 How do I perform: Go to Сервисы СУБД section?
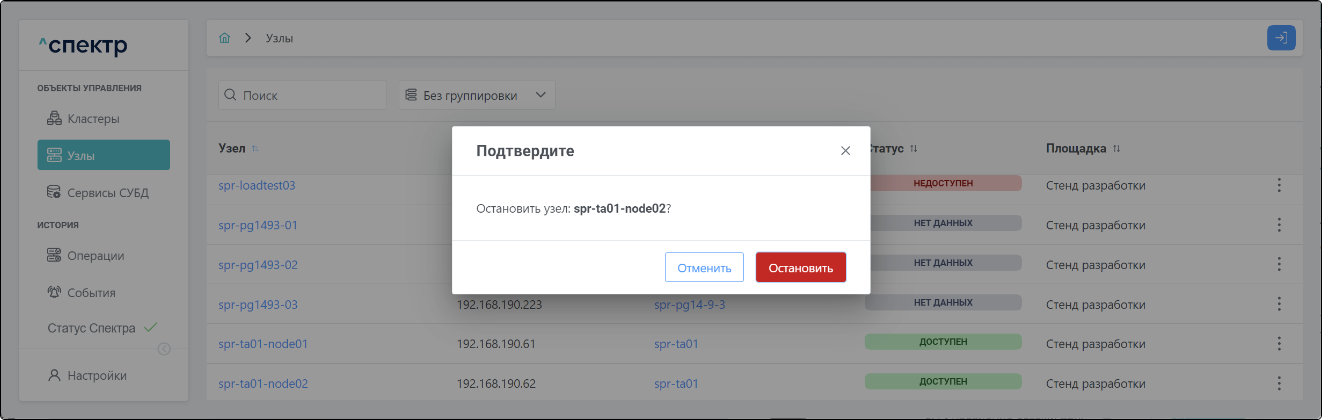click(107, 192)
